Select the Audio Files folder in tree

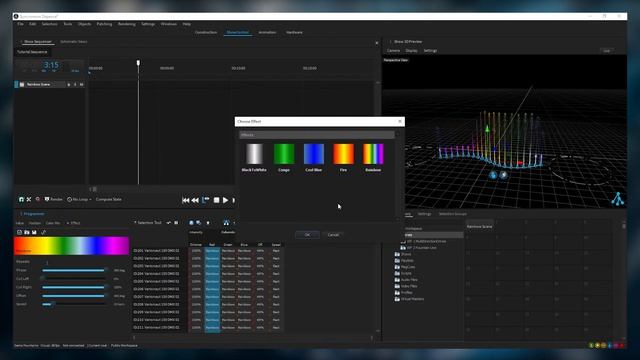tap(406, 280)
